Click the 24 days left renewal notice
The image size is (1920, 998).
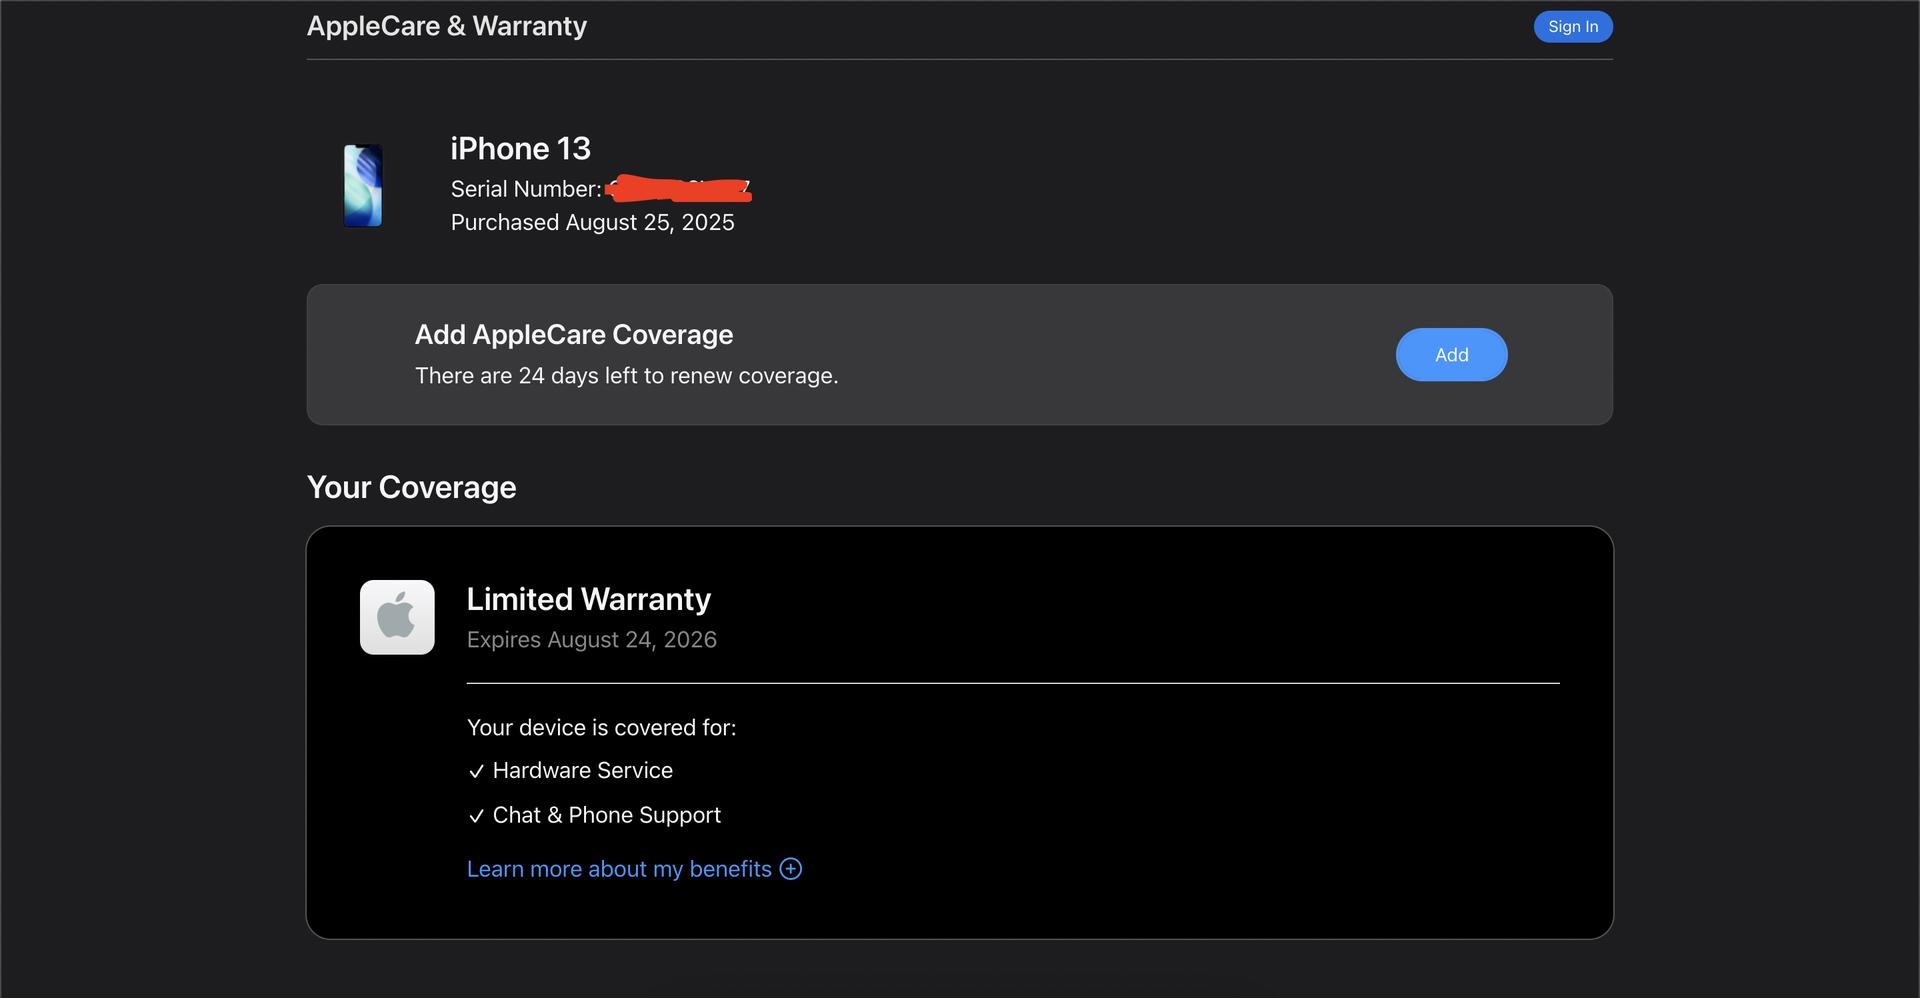point(626,376)
